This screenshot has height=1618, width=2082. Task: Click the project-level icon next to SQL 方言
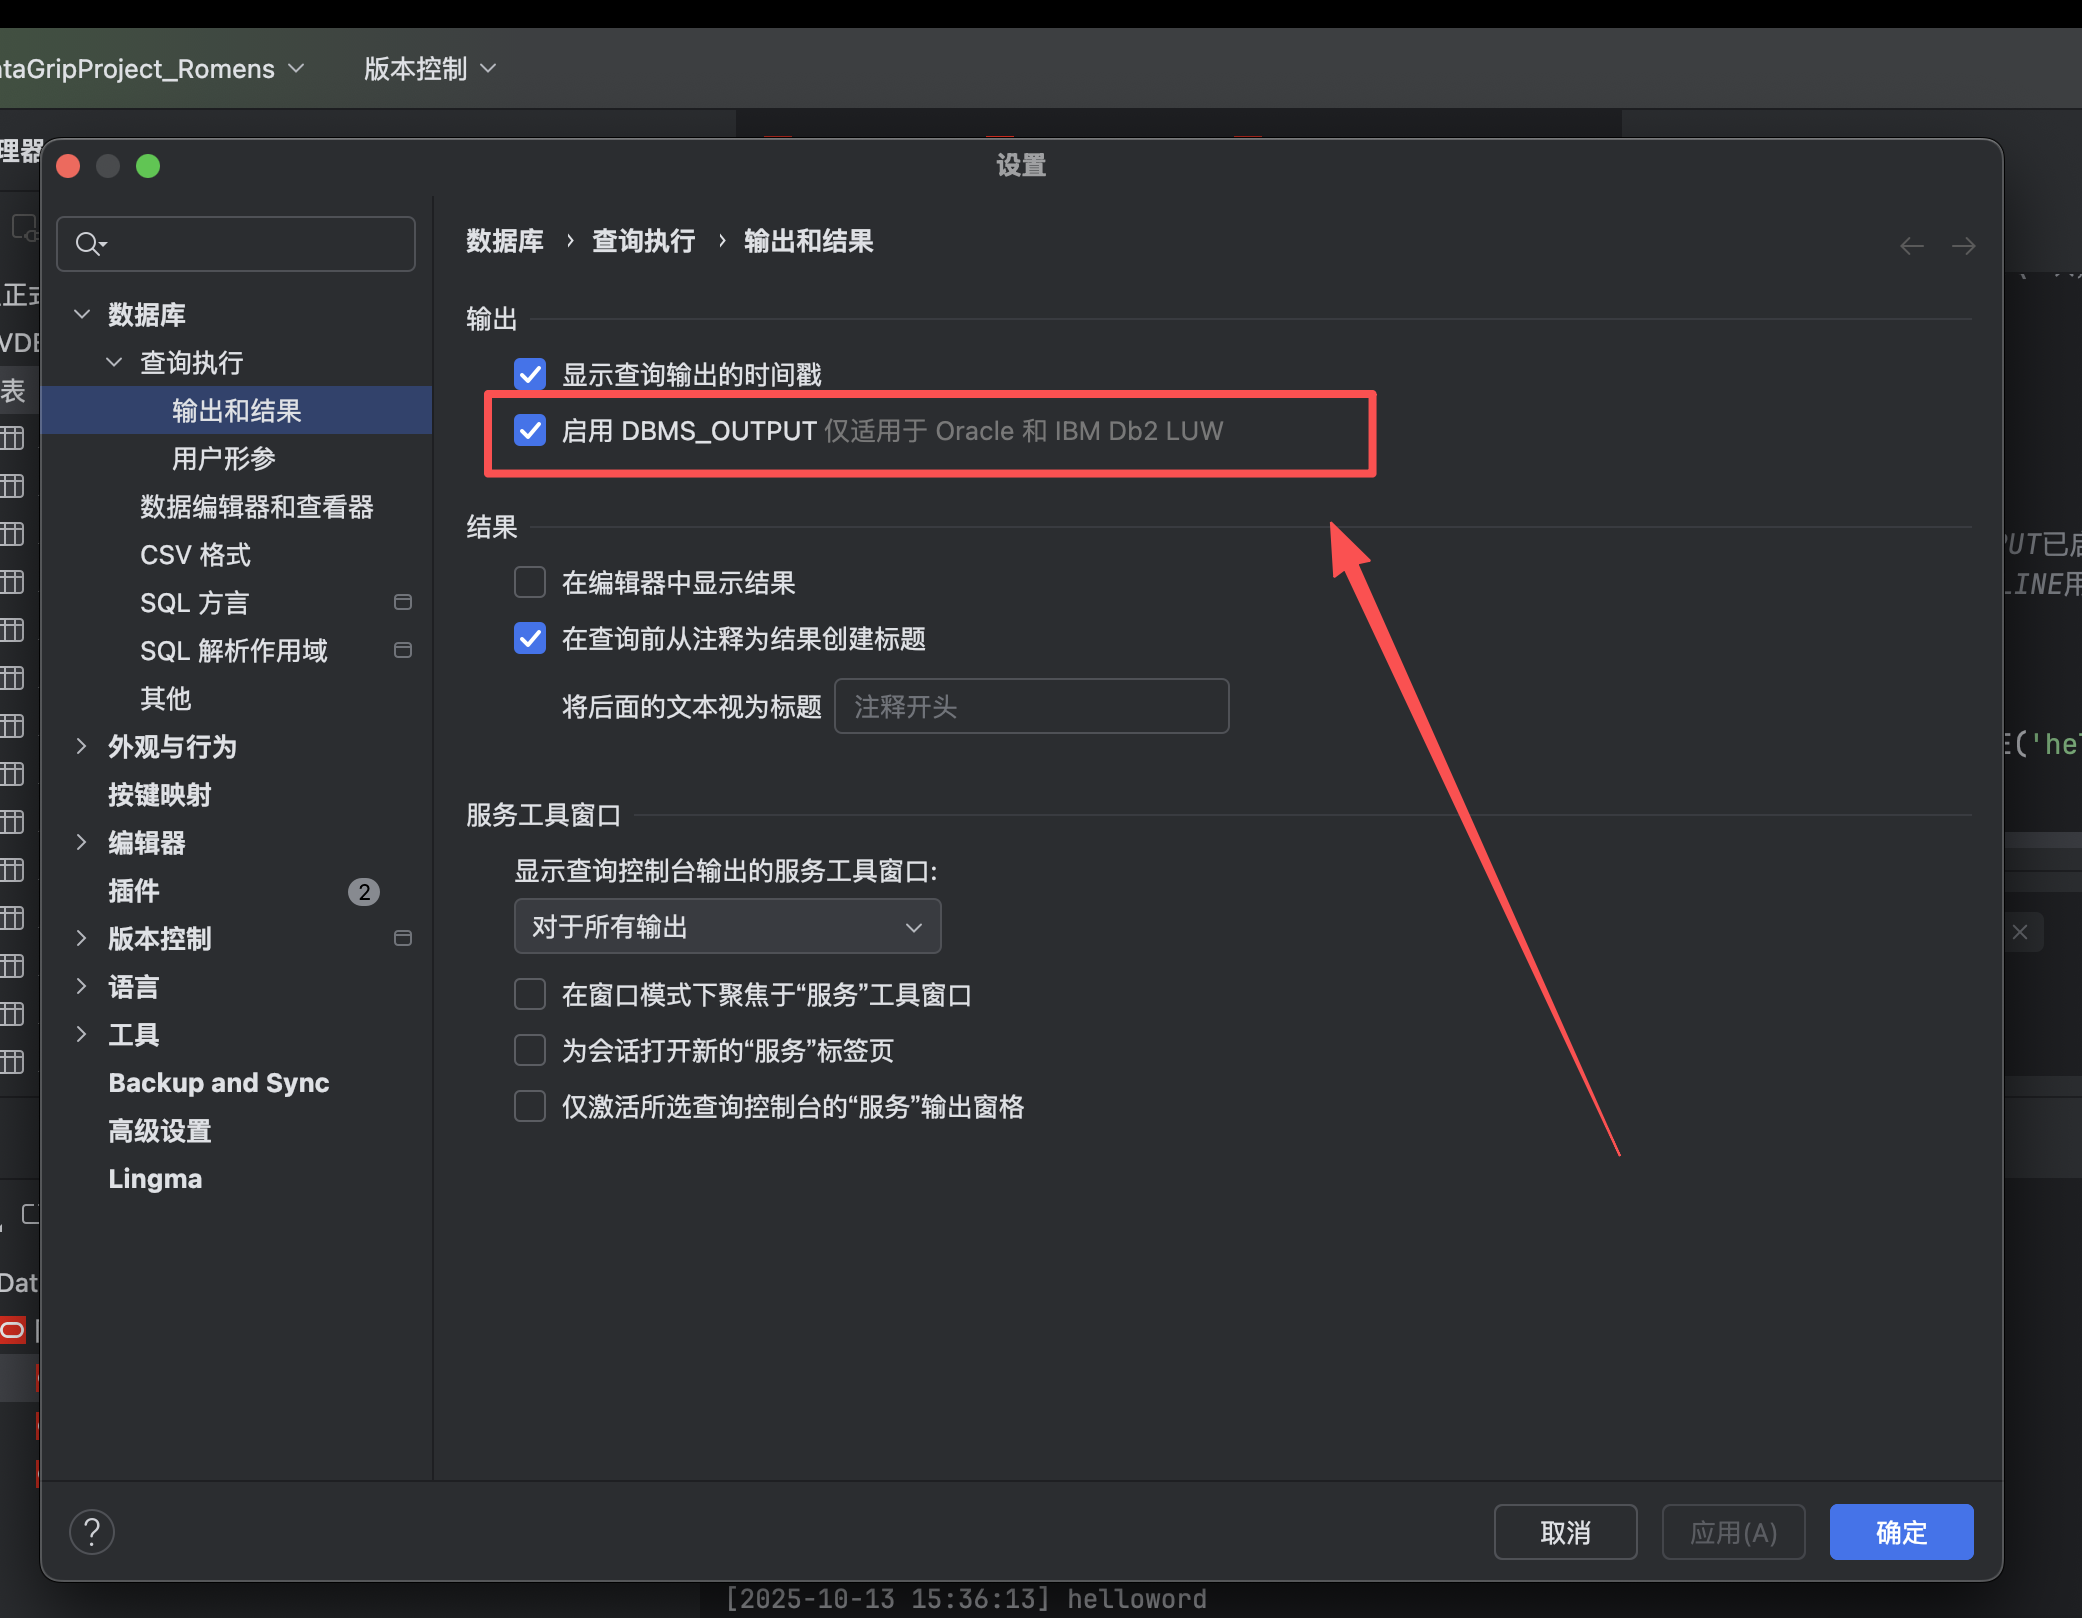pos(403,602)
